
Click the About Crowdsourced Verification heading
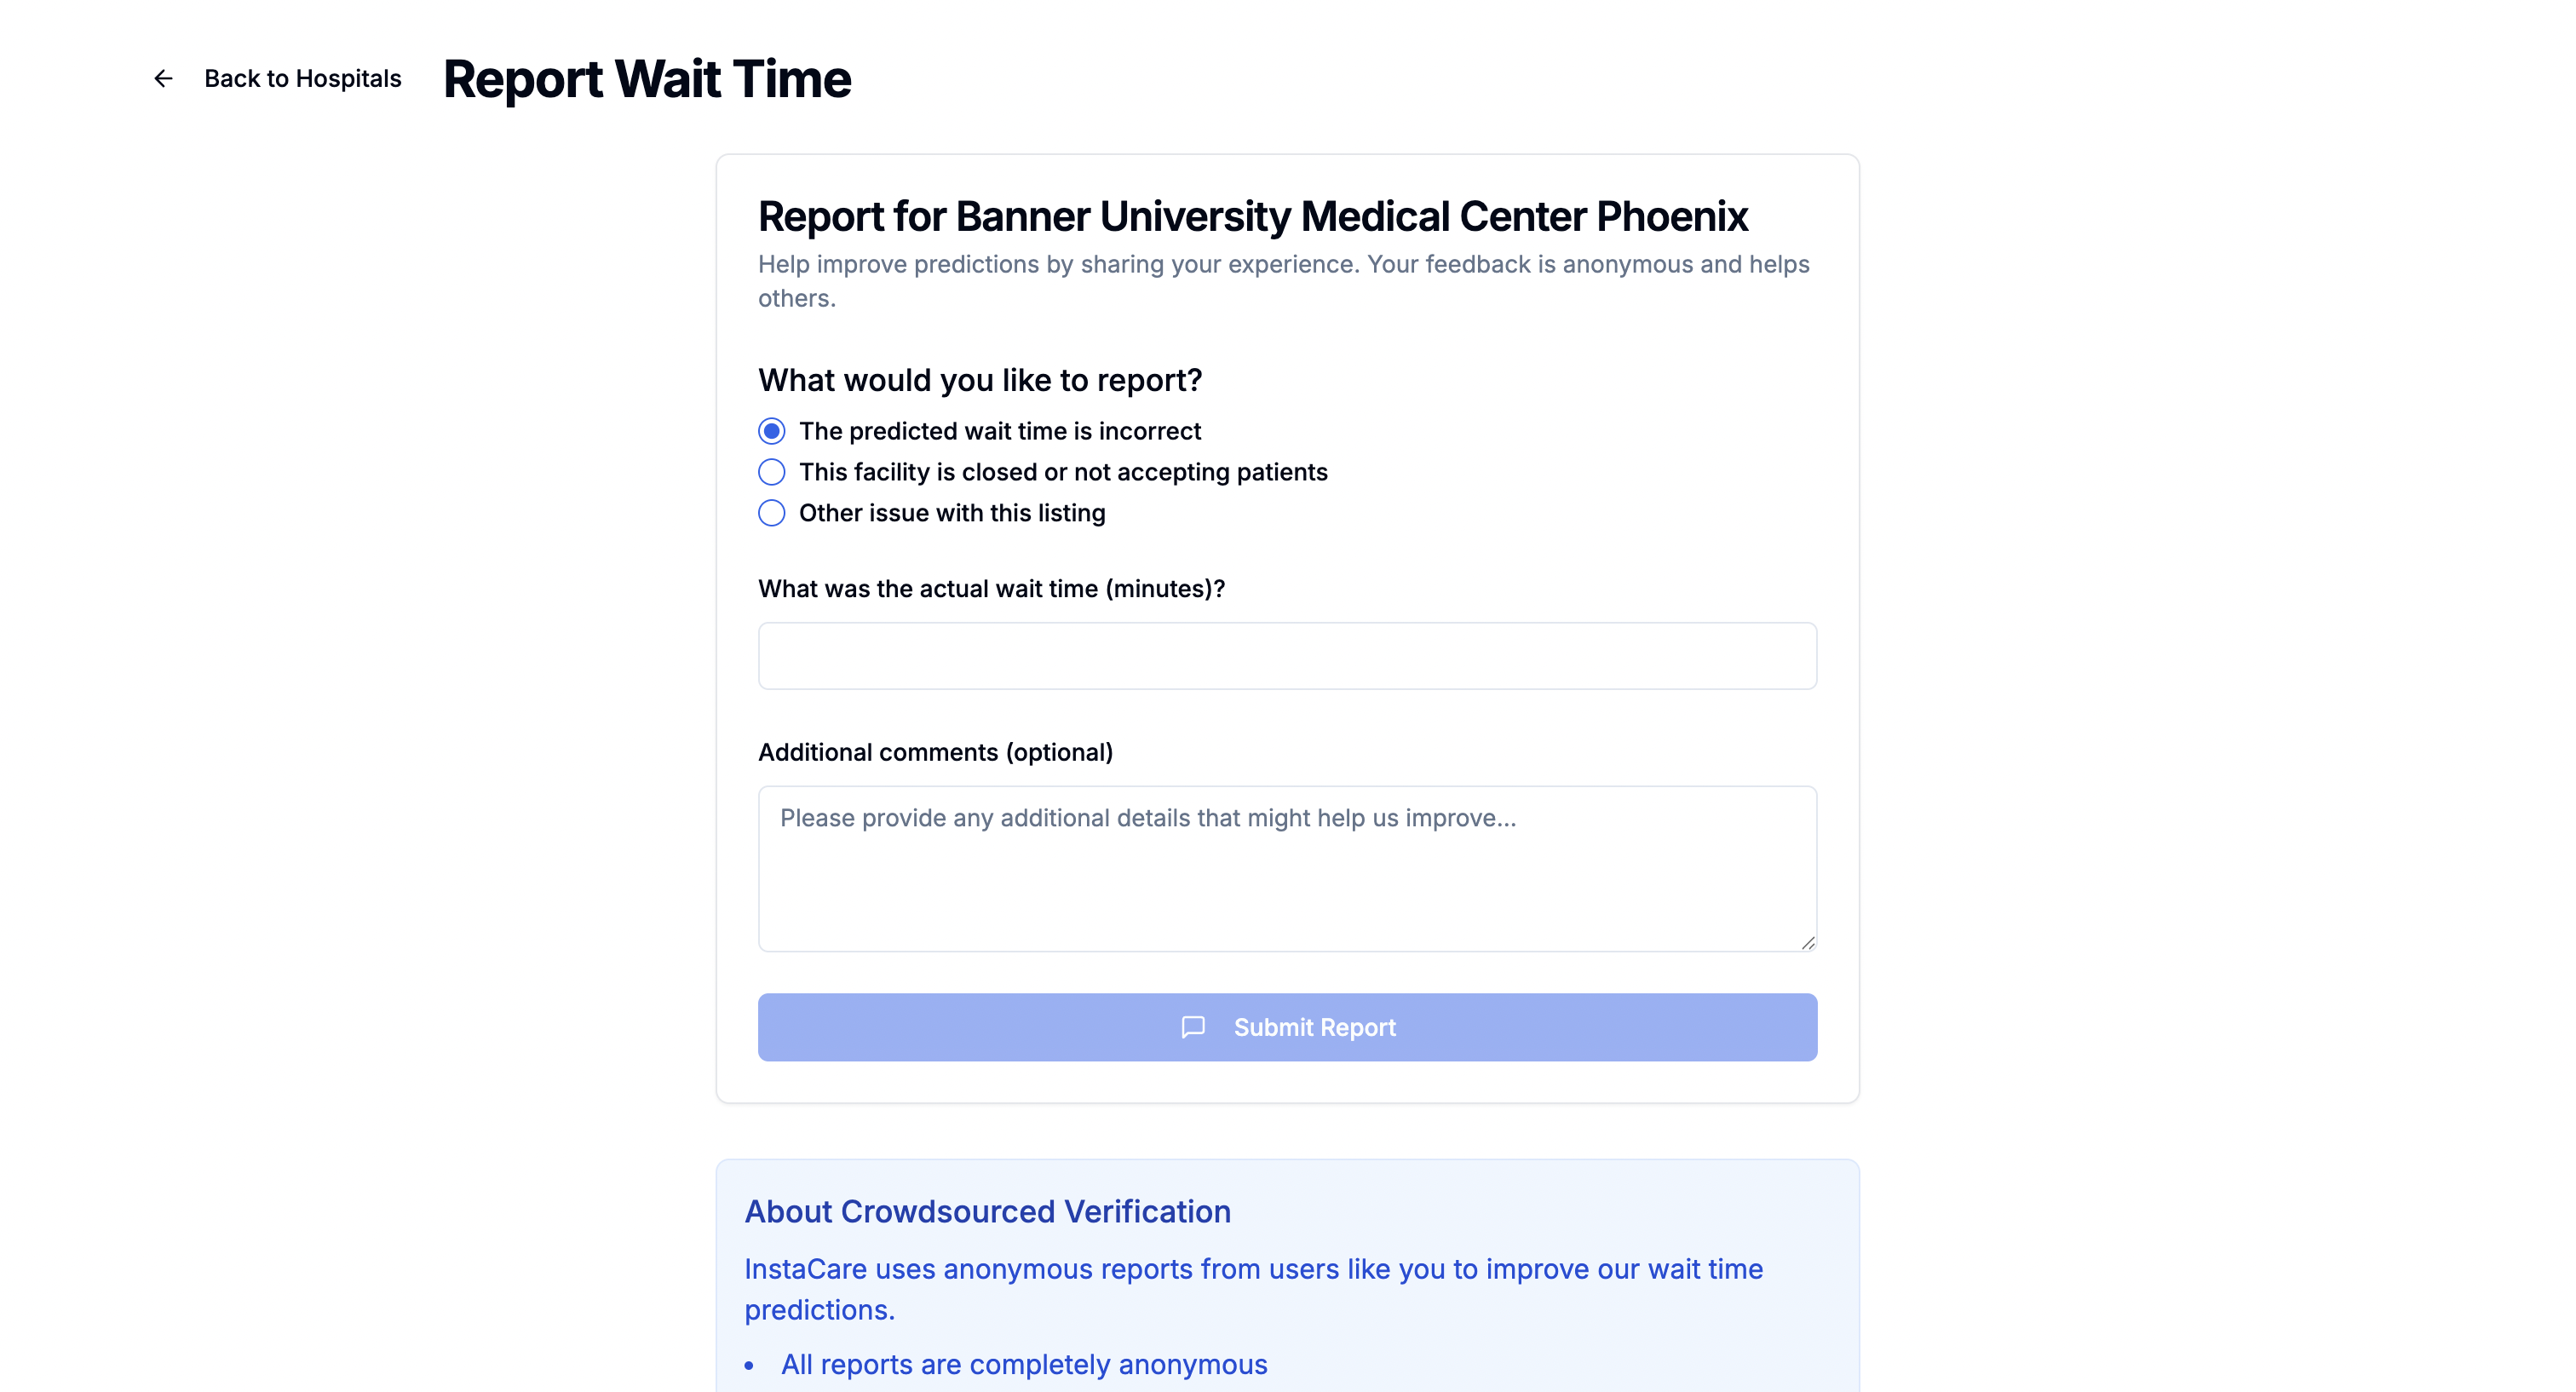point(987,1211)
